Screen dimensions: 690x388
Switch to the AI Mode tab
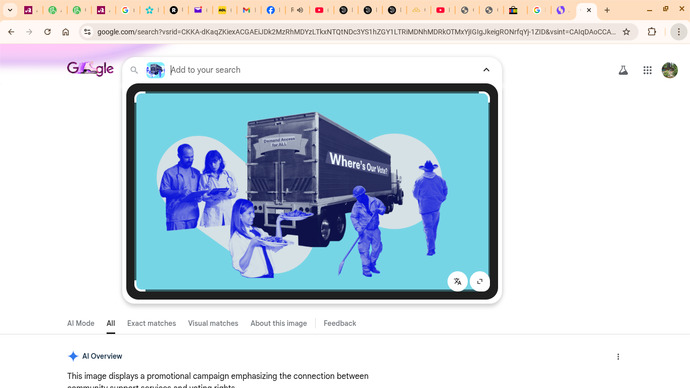pyautogui.click(x=81, y=323)
